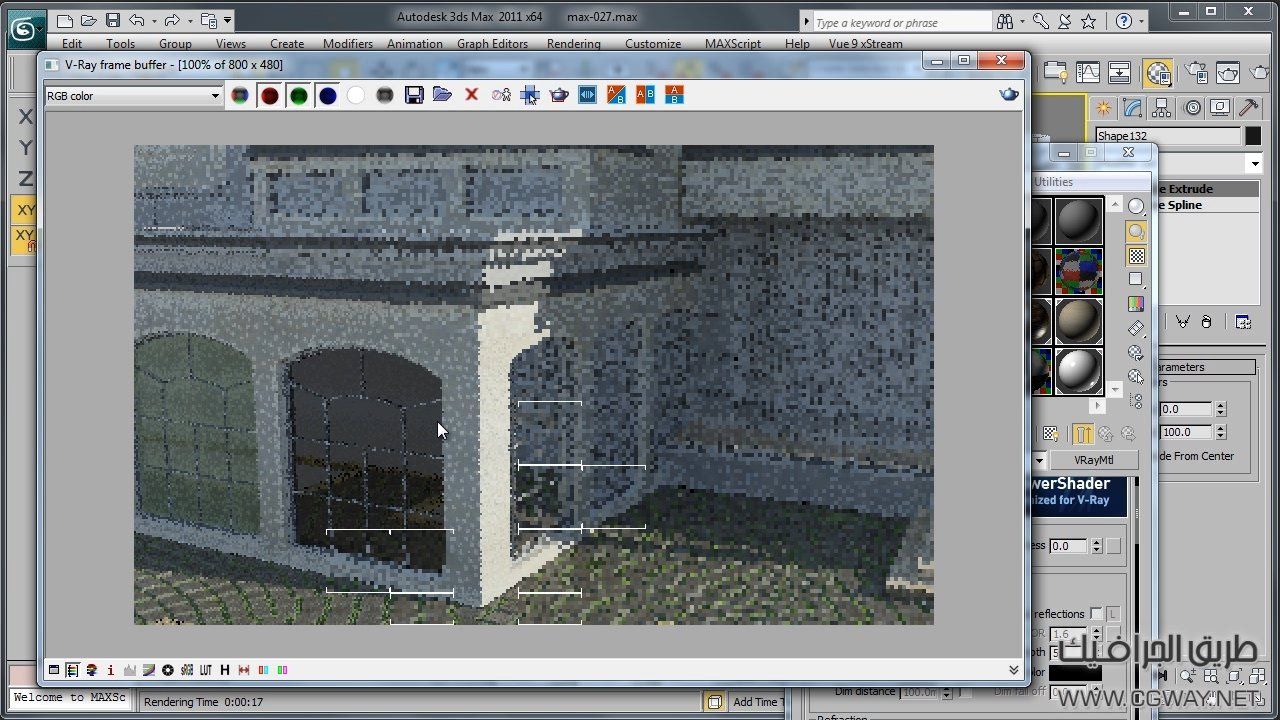Viewport: 1280px width, 720px height.
Task: Open the Graph Editors menu
Action: click(492, 44)
